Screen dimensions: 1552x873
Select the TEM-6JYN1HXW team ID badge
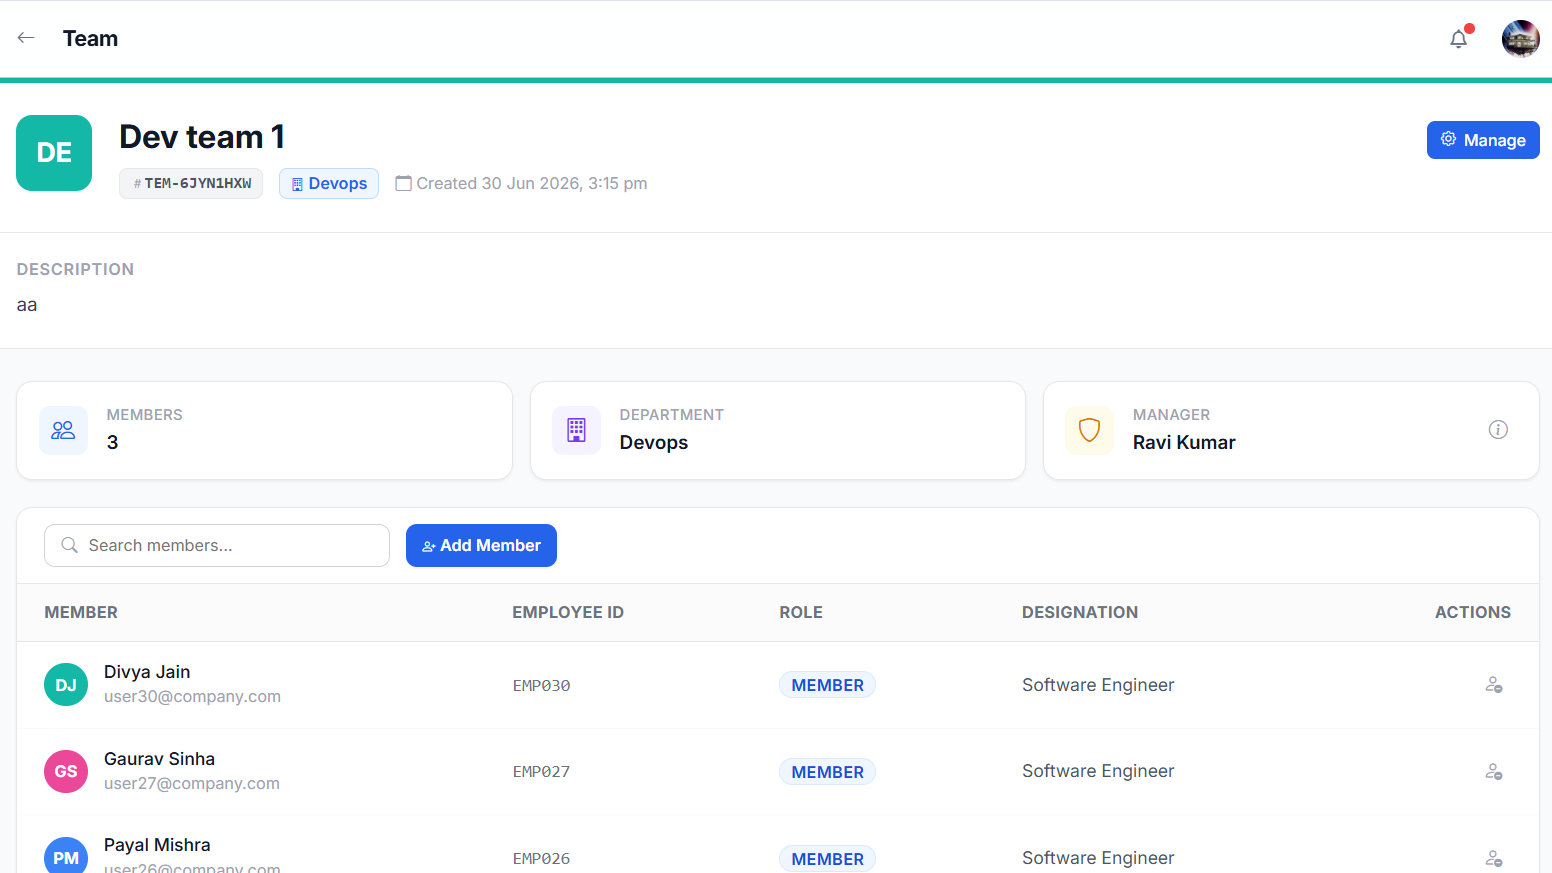[x=191, y=184]
